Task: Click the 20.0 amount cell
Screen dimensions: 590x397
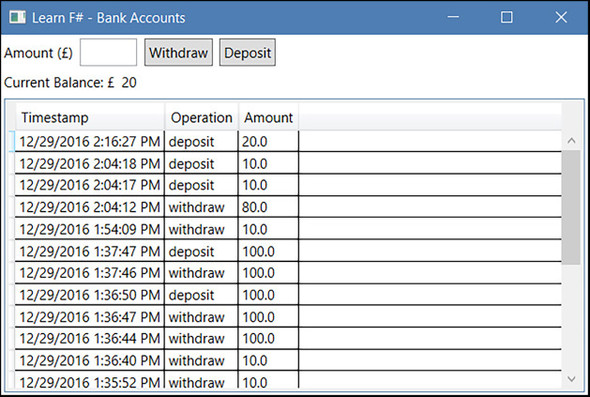Action: pyautogui.click(x=268, y=141)
